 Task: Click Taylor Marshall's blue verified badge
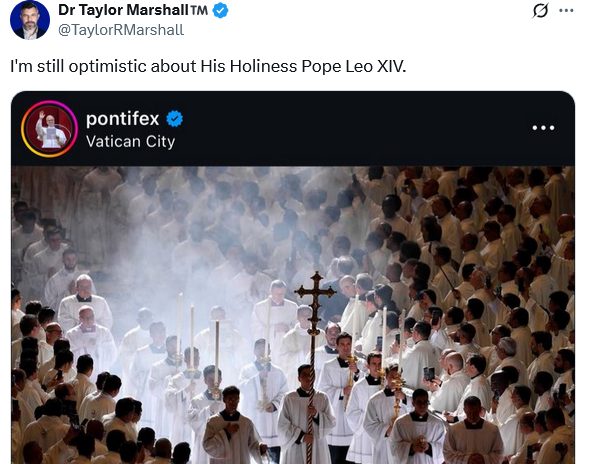[x=220, y=11]
